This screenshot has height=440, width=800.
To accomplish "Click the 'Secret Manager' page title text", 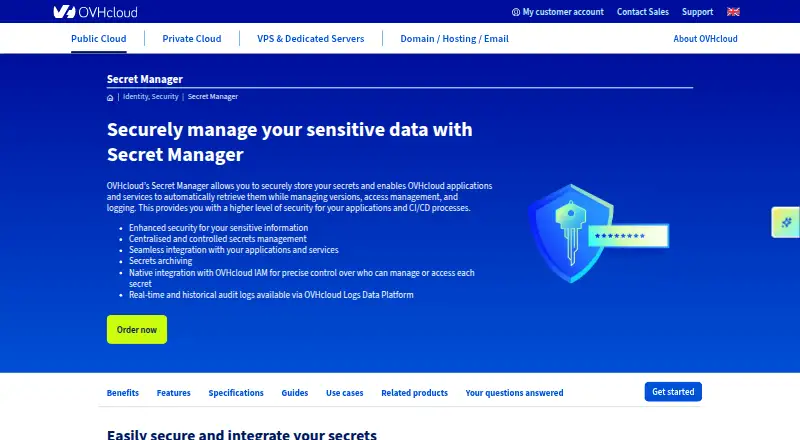I will click(x=145, y=79).
